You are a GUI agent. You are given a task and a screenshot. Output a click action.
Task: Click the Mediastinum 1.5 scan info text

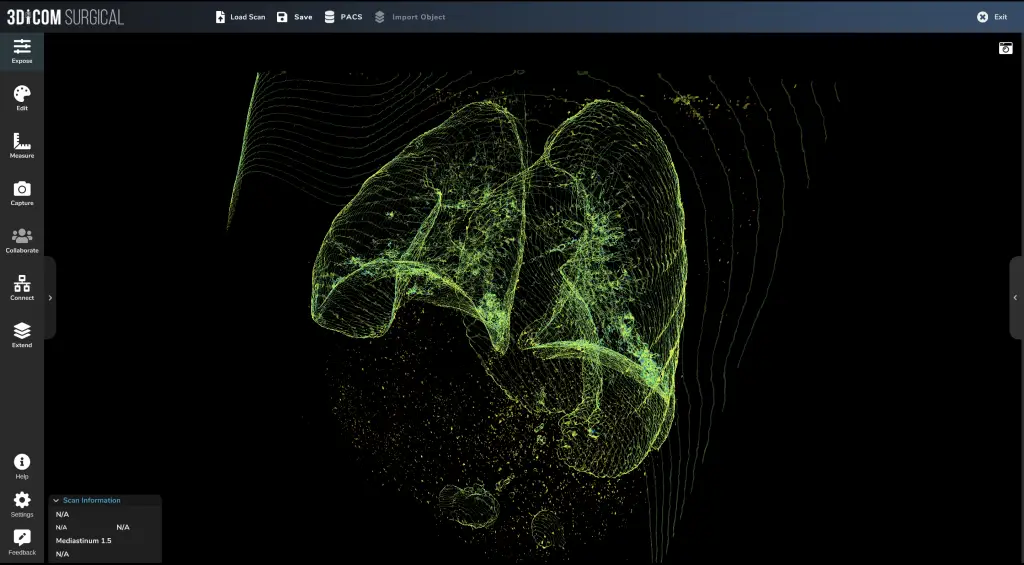click(x=84, y=540)
